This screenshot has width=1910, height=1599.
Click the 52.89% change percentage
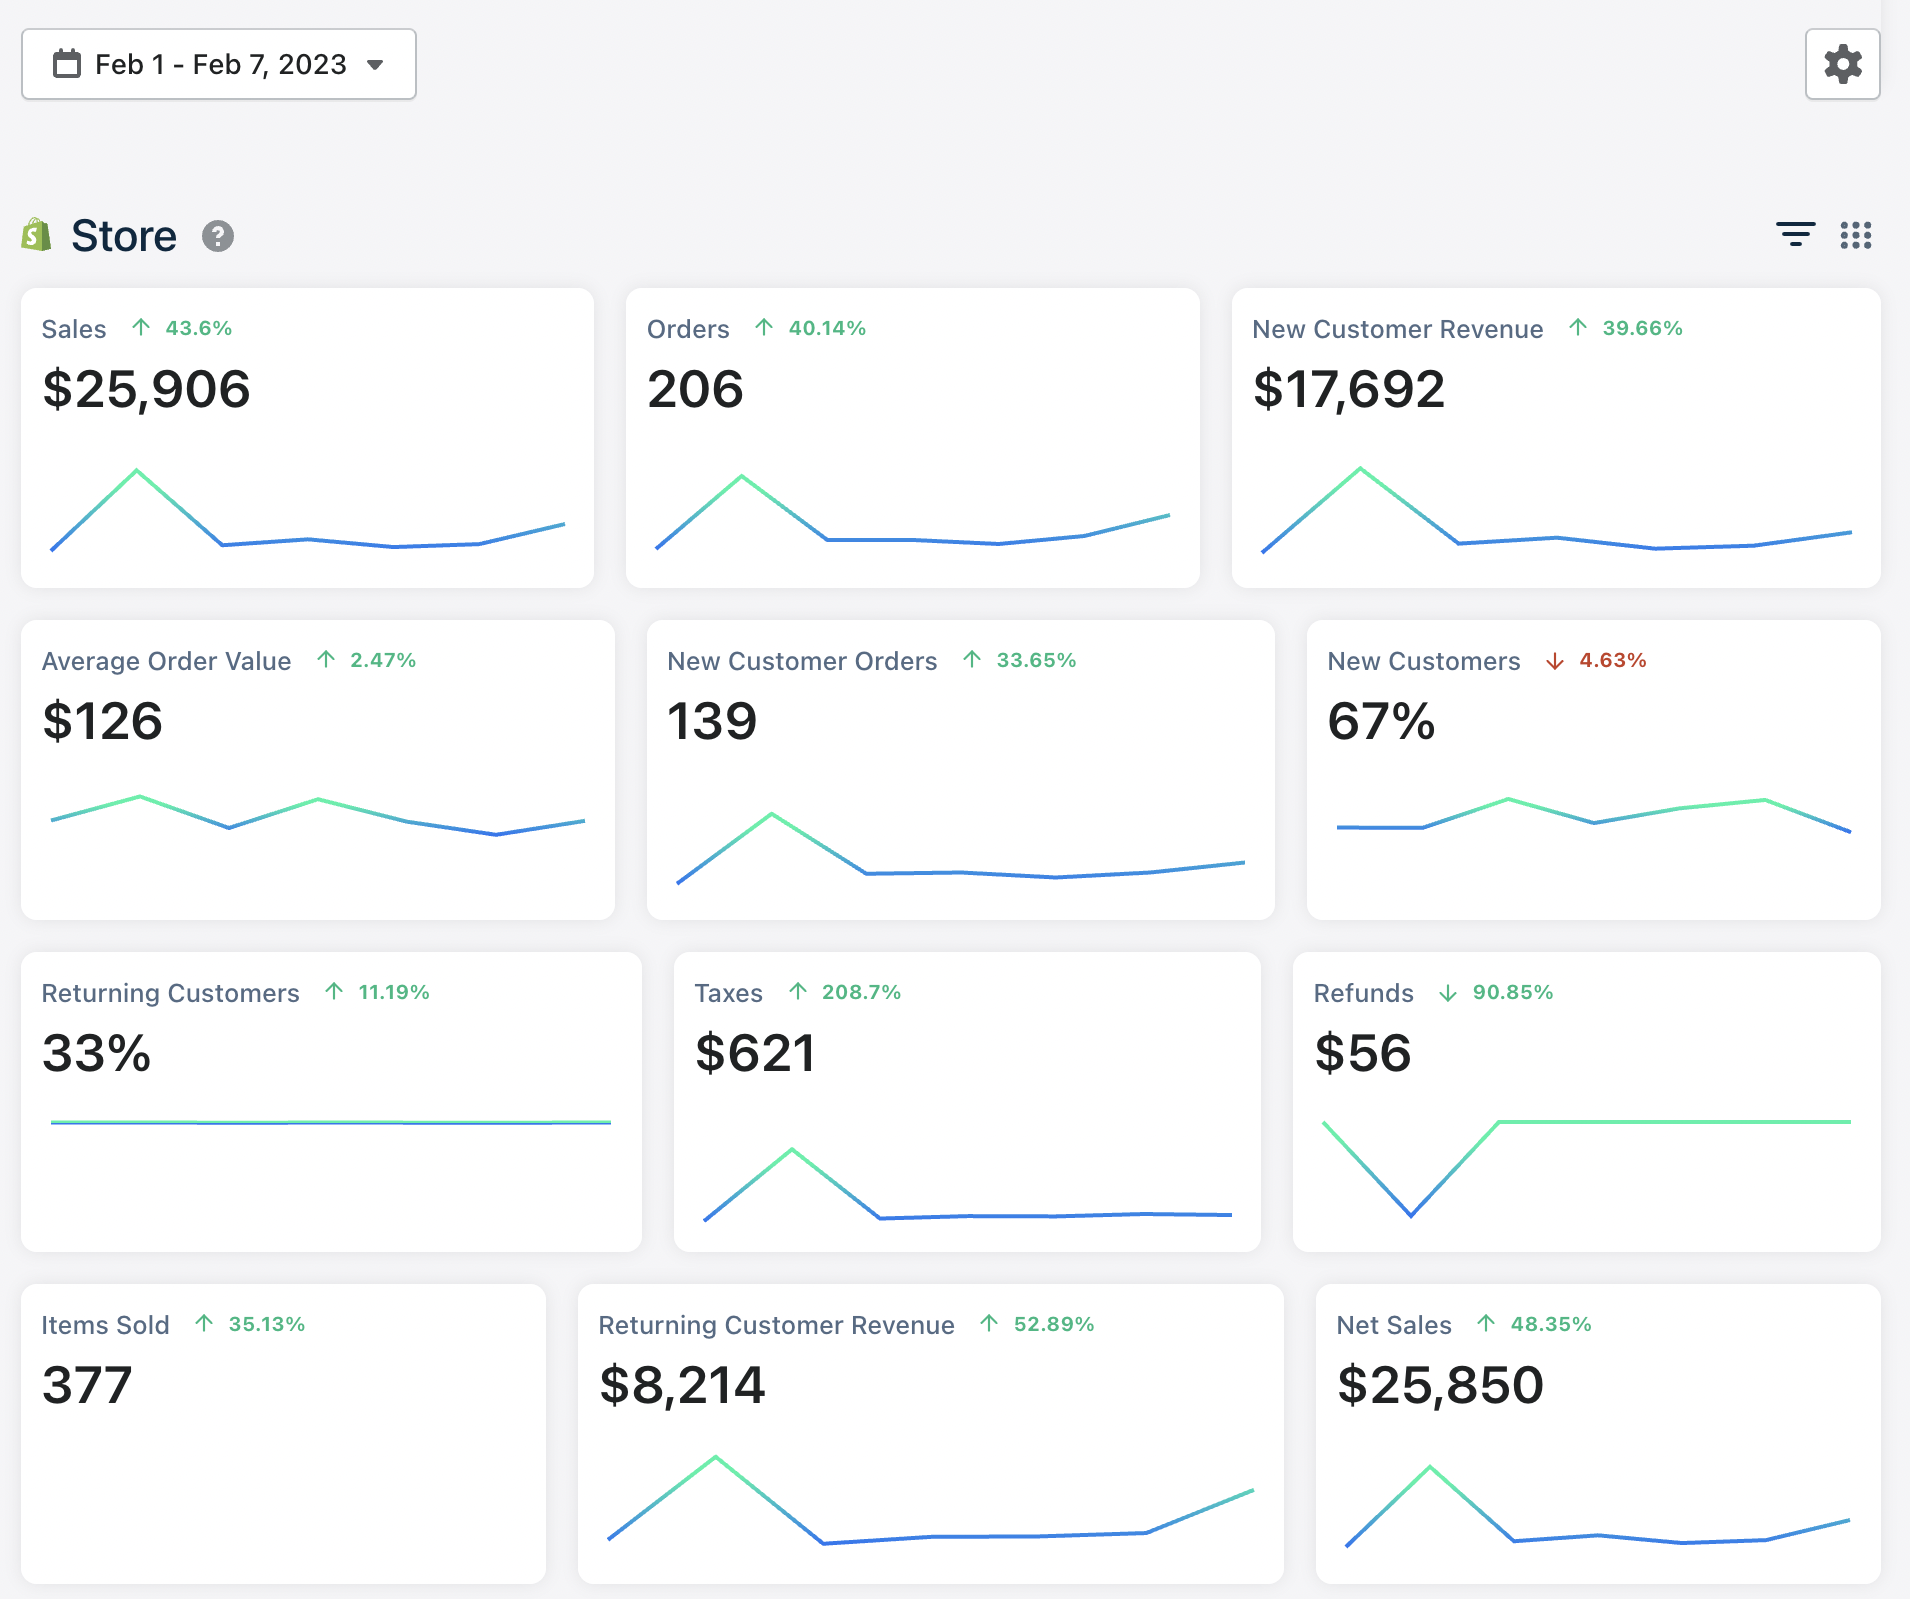1053,1324
